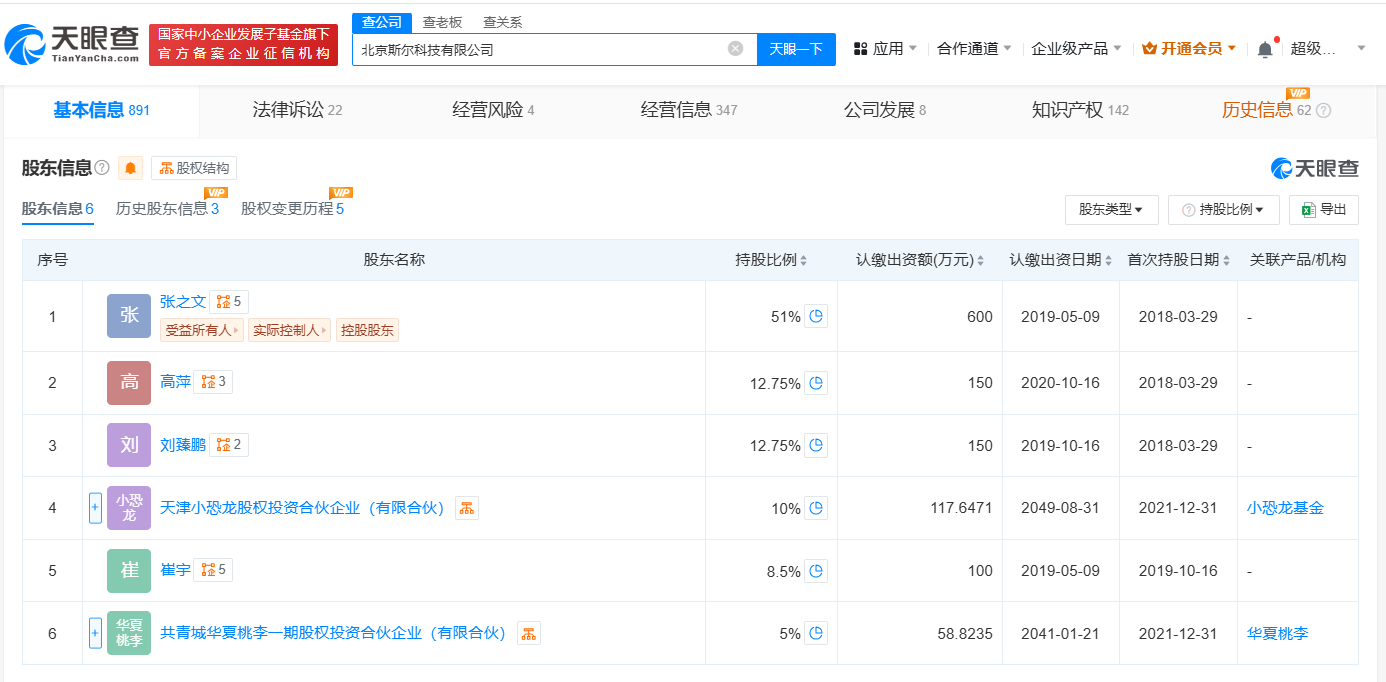Viewport: 1386px width, 682px height.
Task: Click the TianYanCha logo
Action: coord(71,43)
